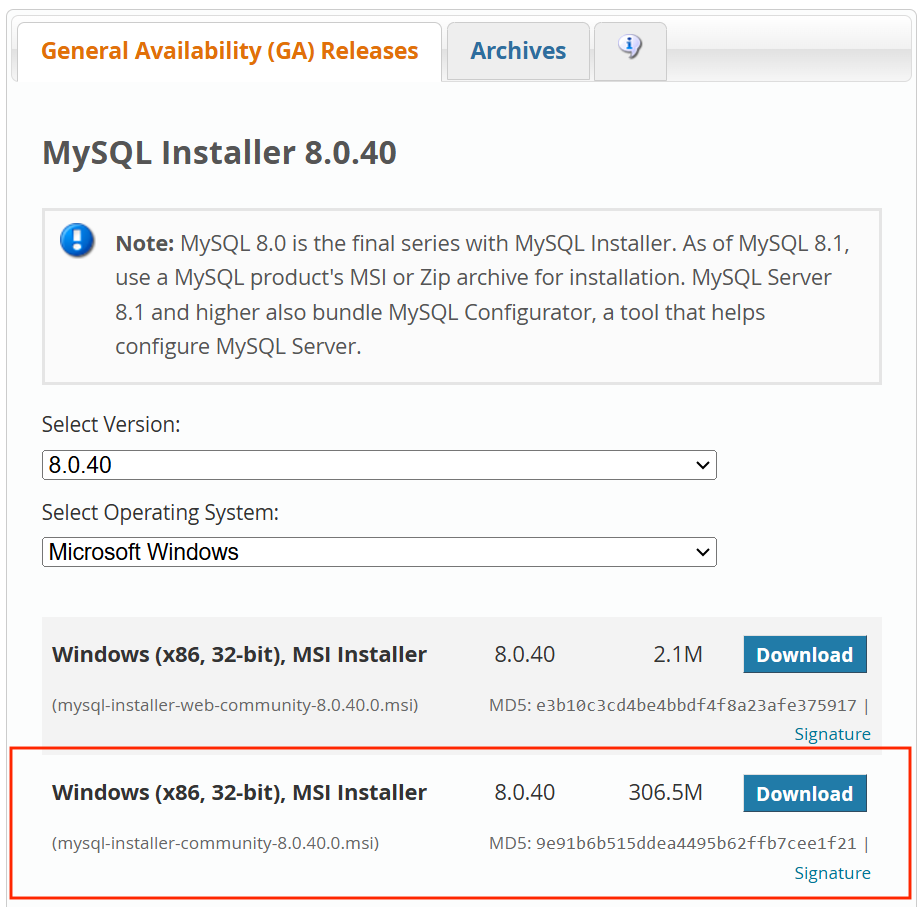
Task: Click version 8.0.40 in the 2.1M row
Action: (524, 654)
